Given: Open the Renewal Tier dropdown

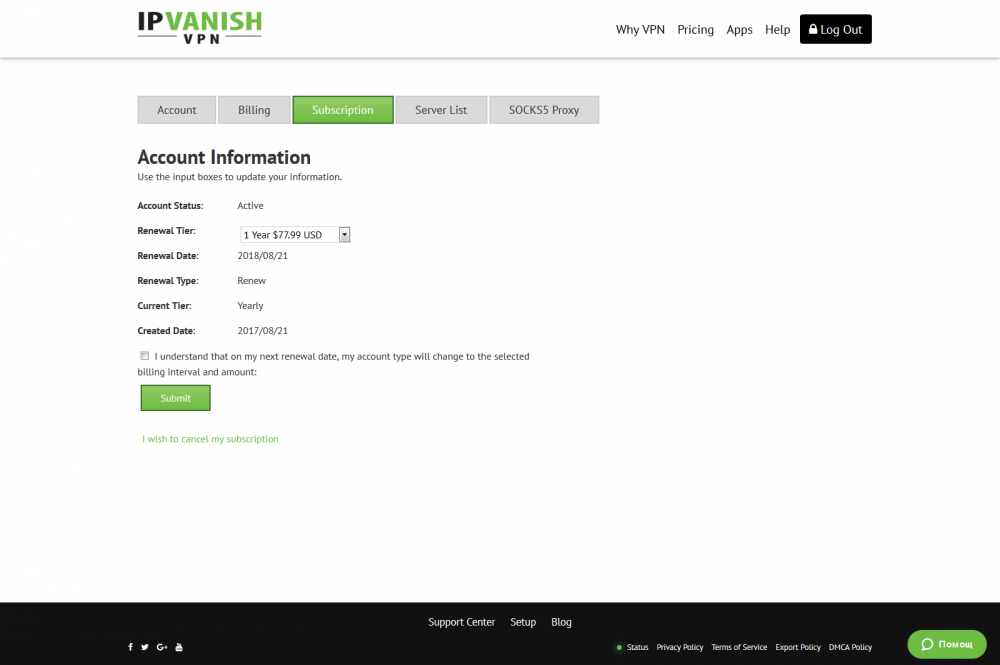Looking at the screenshot, I should coord(295,235).
